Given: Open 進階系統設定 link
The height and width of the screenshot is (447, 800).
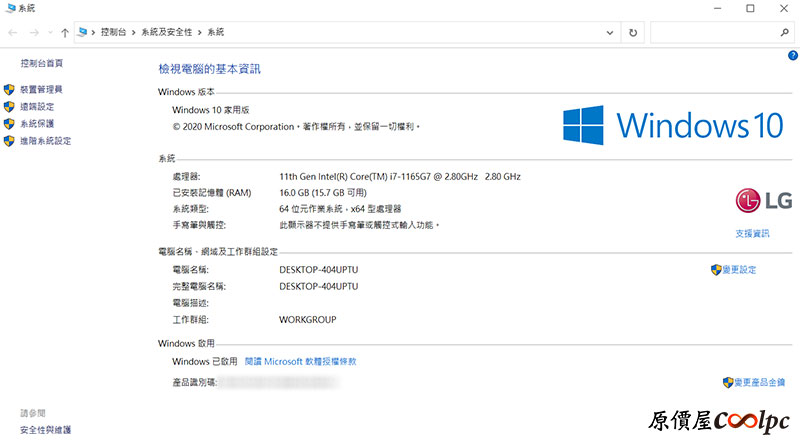Looking at the screenshot, I should tap(45, 141).
